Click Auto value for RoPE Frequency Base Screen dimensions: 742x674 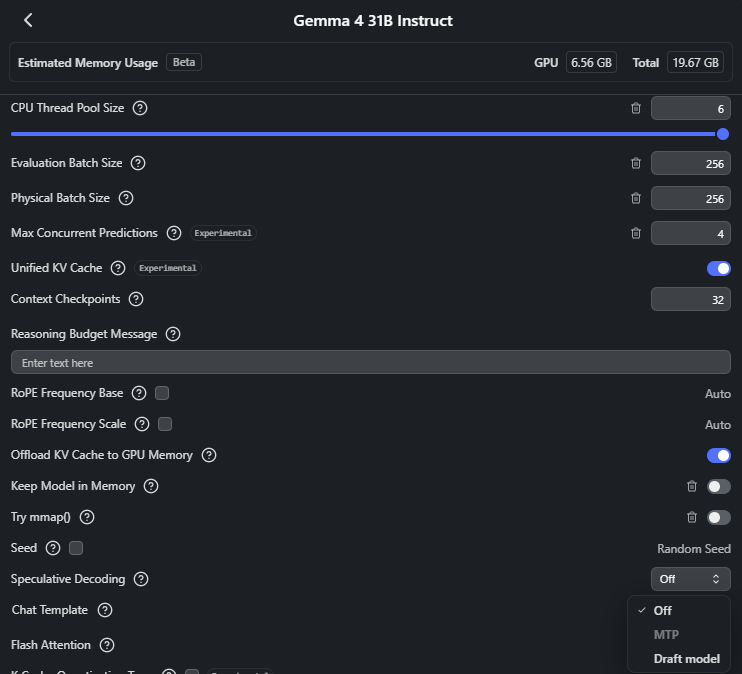(717, 394)
